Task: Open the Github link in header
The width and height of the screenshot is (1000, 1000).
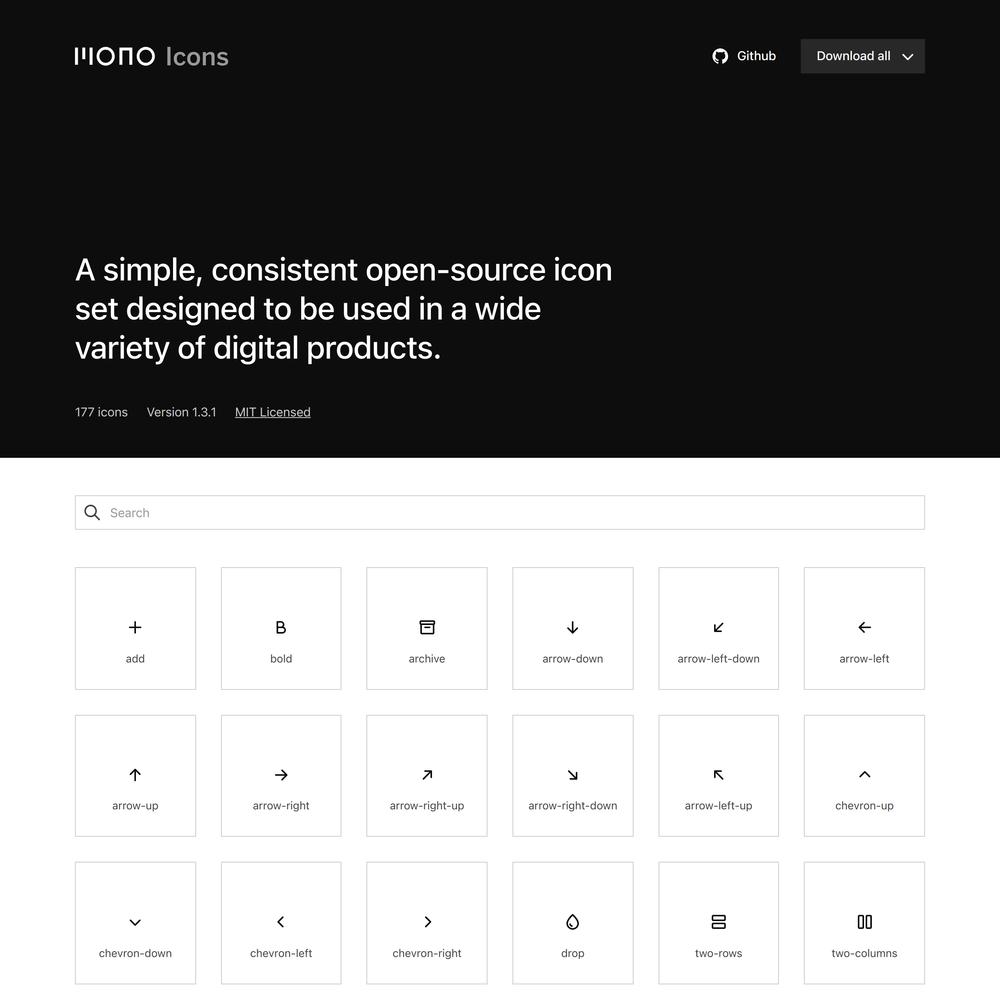Action: pos(744,56)
